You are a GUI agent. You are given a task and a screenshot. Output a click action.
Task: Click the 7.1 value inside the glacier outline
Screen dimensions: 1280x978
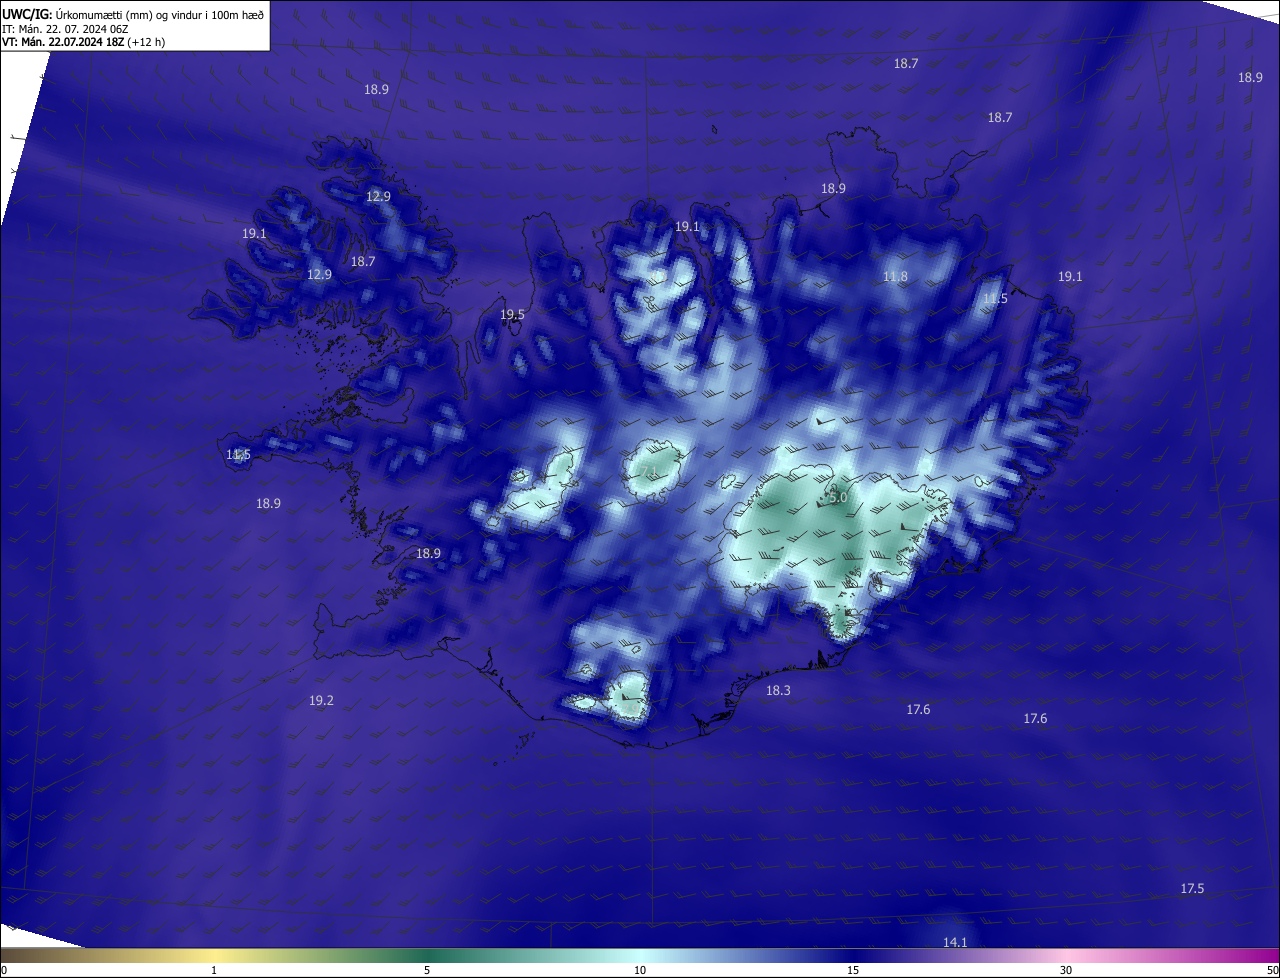(648, 471)
